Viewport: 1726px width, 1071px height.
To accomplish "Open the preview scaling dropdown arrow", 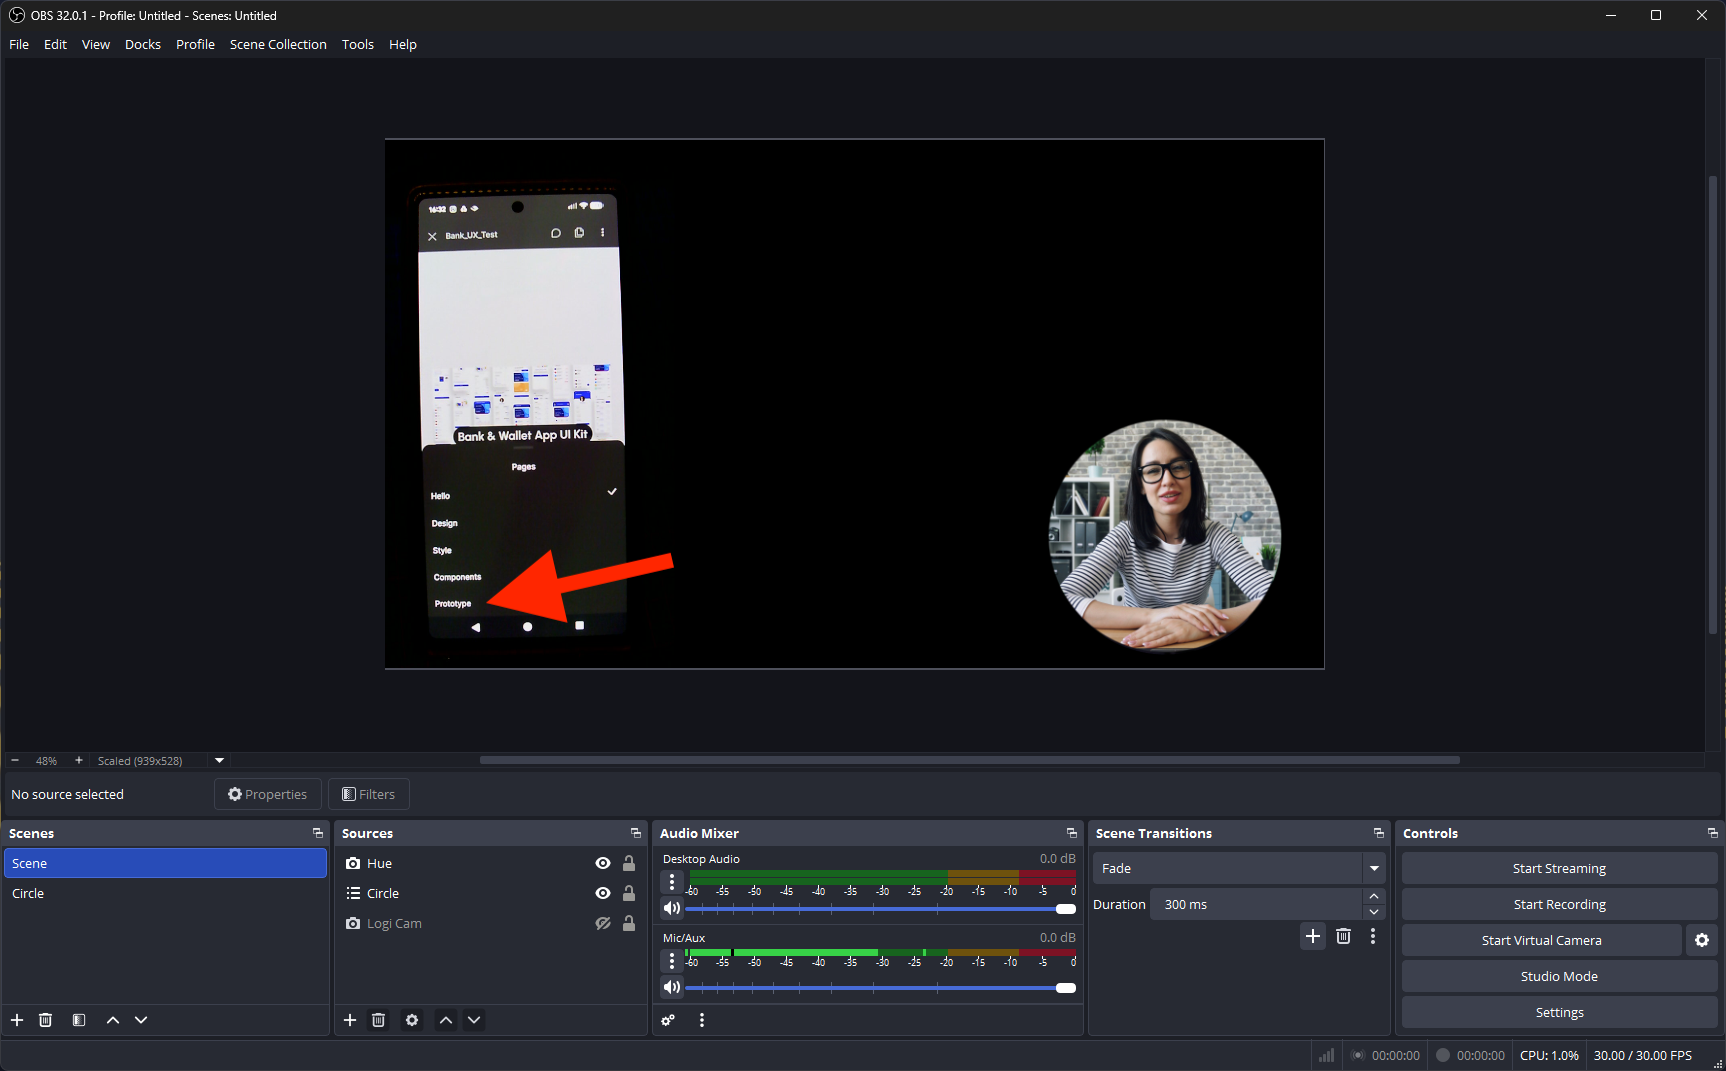I will tap(219, 761).
